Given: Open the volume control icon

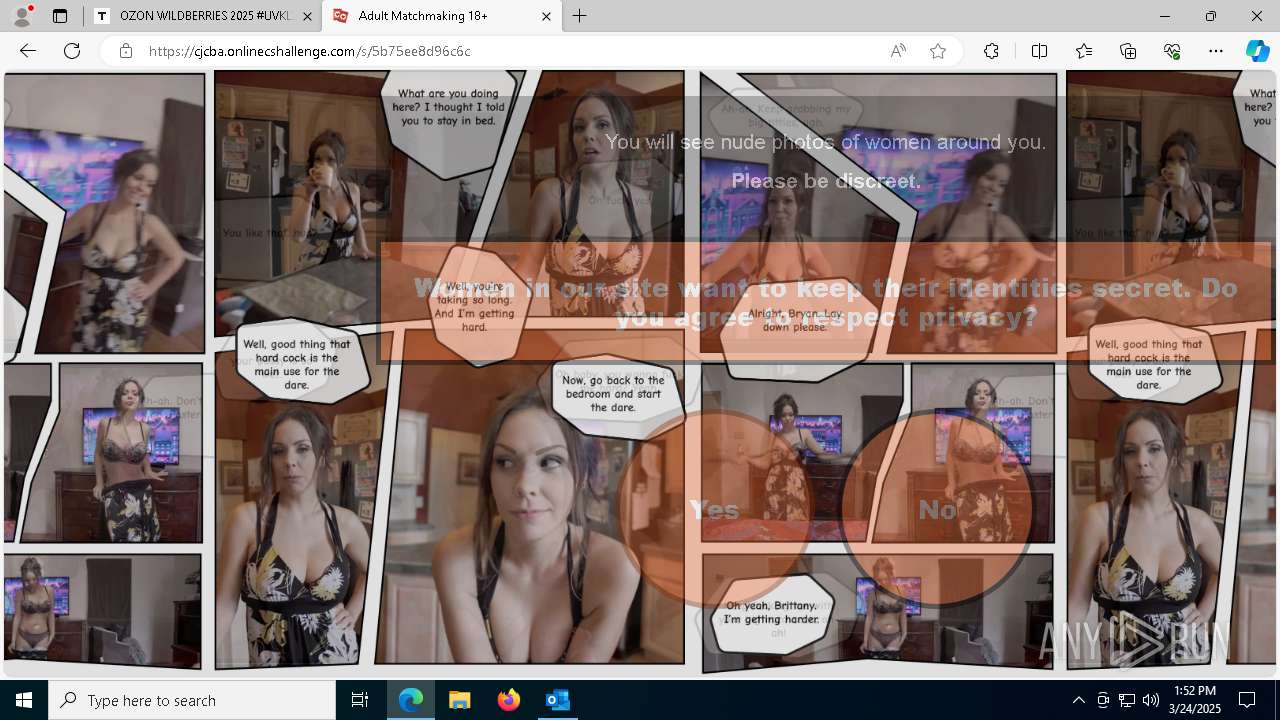Looking at the screenshot, I should tap(1150, 700).
